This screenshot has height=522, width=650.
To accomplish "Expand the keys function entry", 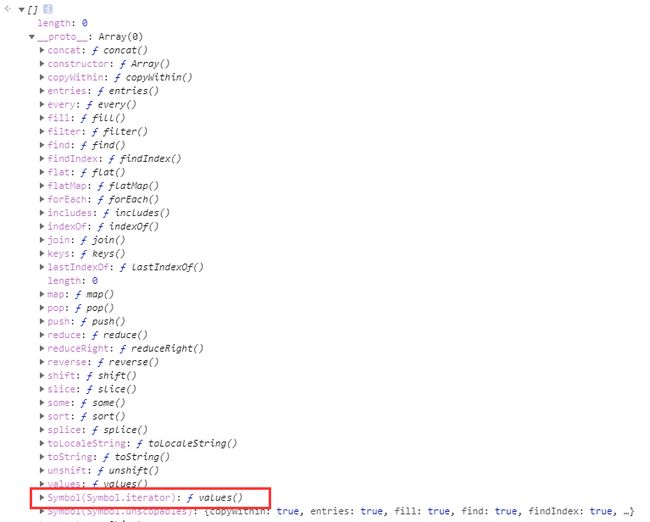I will tap(42, 253).
